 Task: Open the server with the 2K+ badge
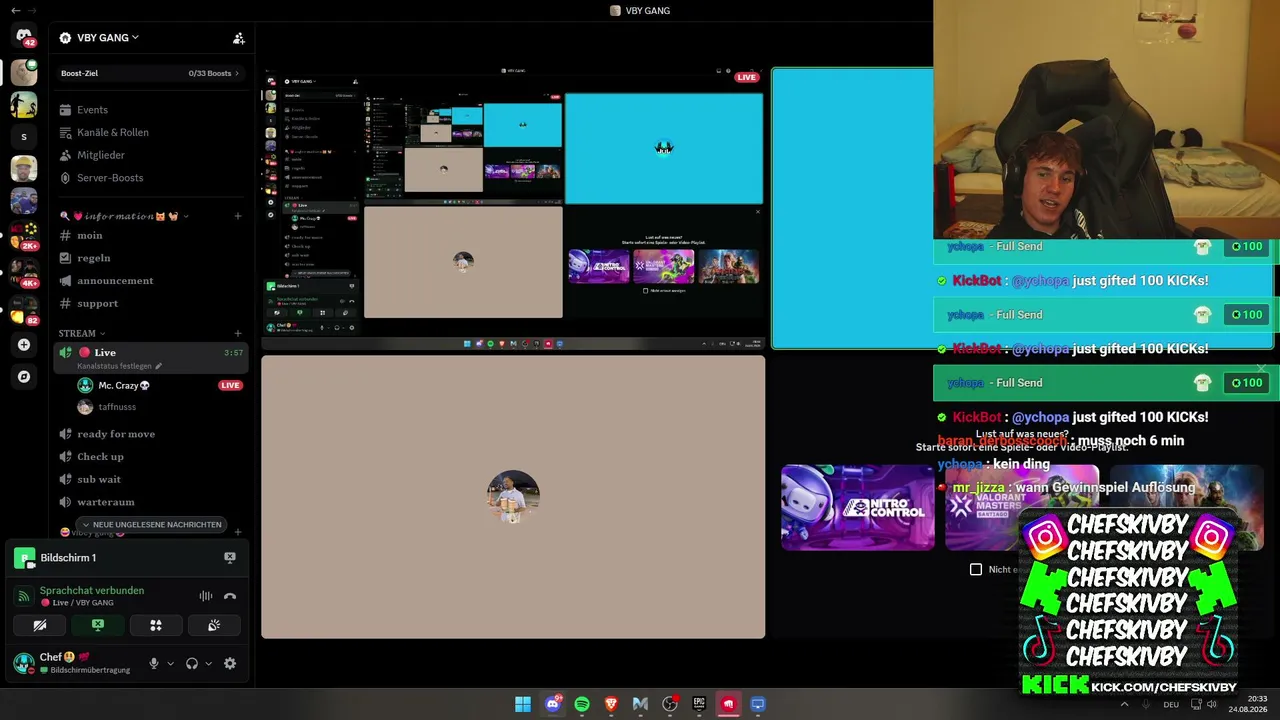(24, 235)
